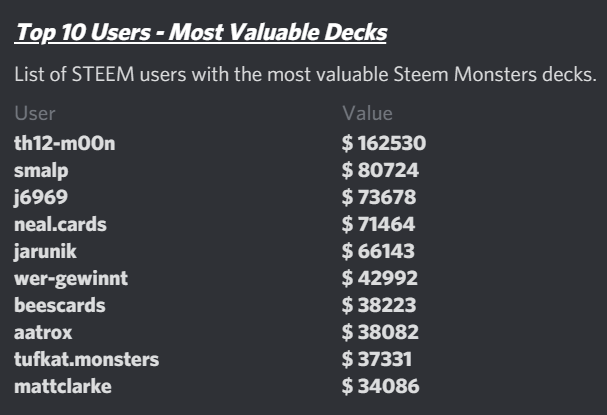Select the description text about Steem Monsters decks

coord(305,74)
